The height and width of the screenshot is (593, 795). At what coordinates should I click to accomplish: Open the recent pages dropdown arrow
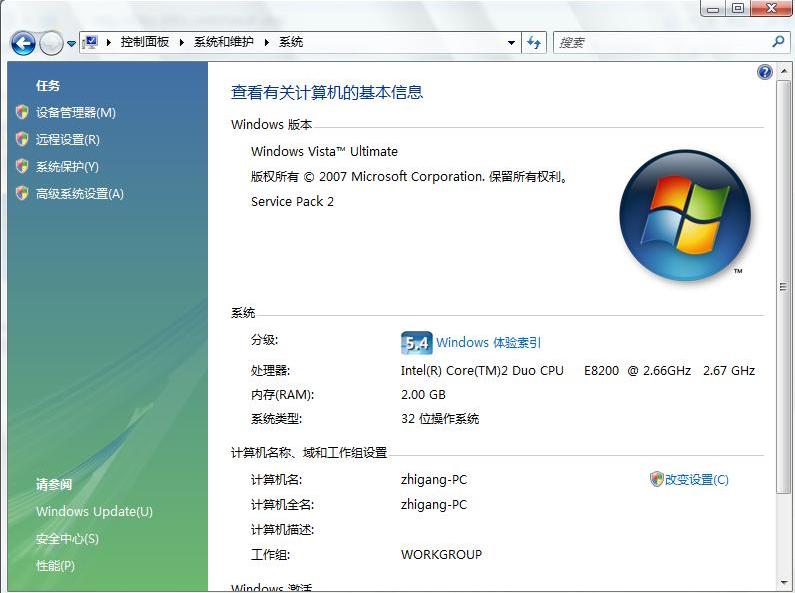coord(71,44)
